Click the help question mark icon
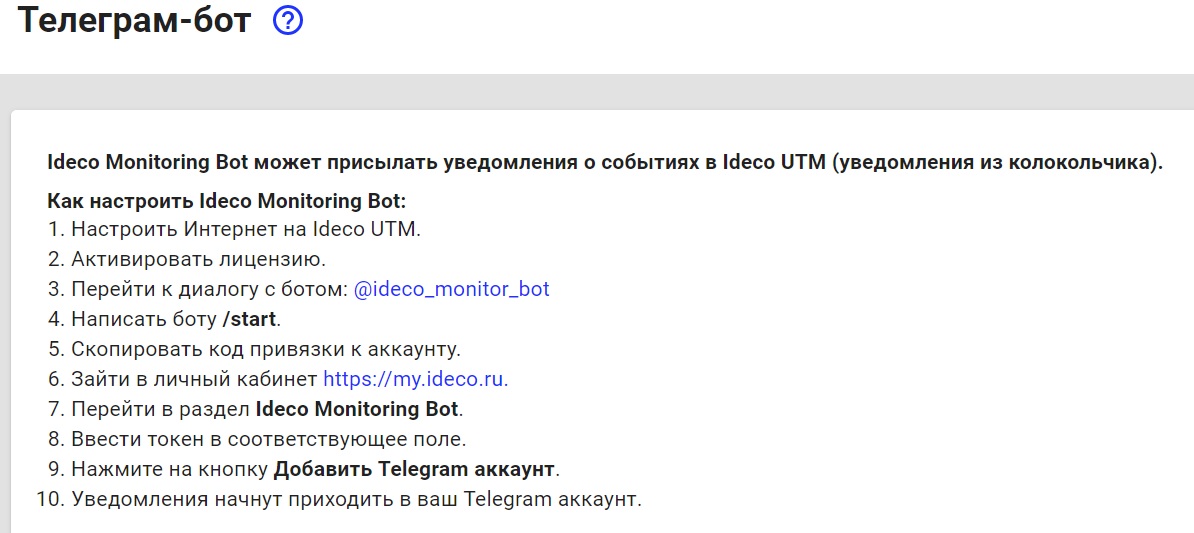Viewport: 1194px width, 533px height. (x=288, y=22)
